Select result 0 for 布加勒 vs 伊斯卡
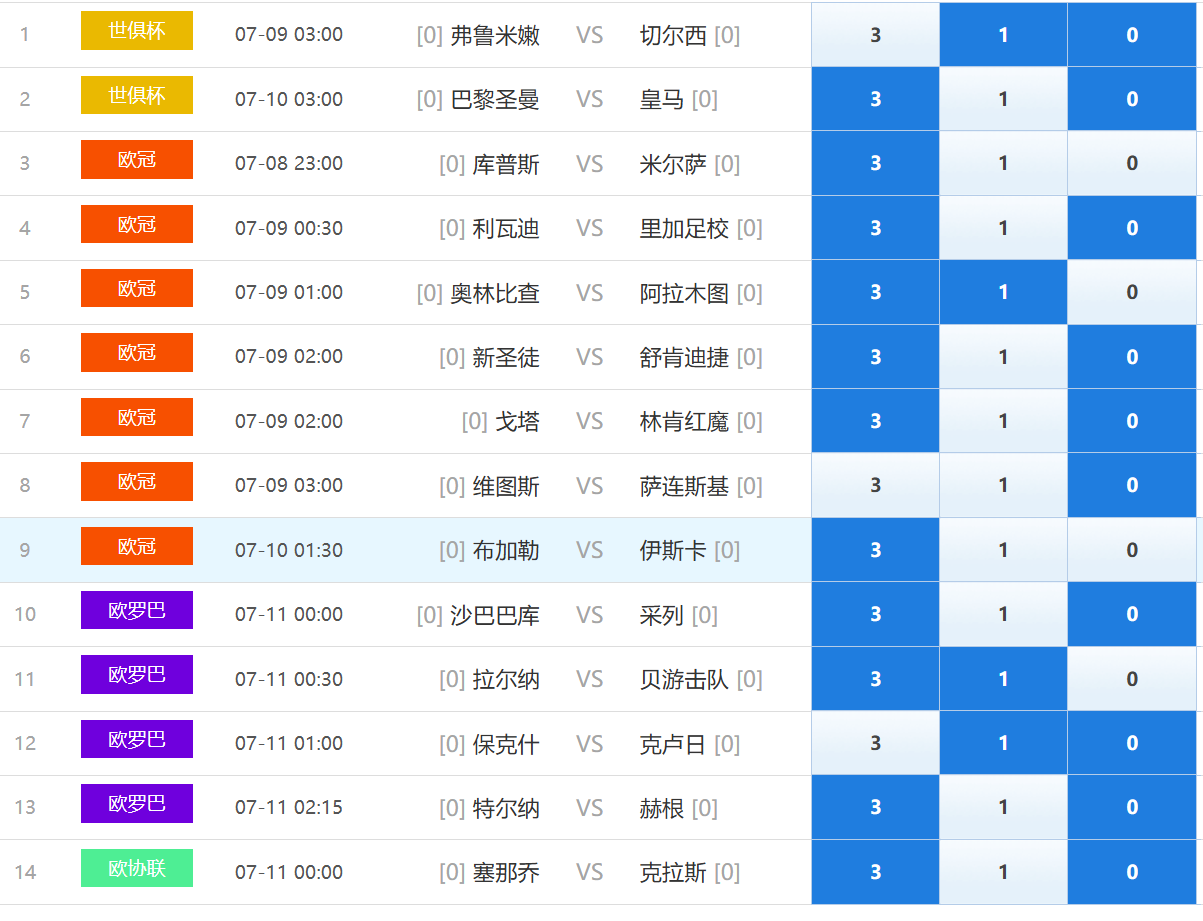This screenshot has width=1203, height=921. point(1131,550)
